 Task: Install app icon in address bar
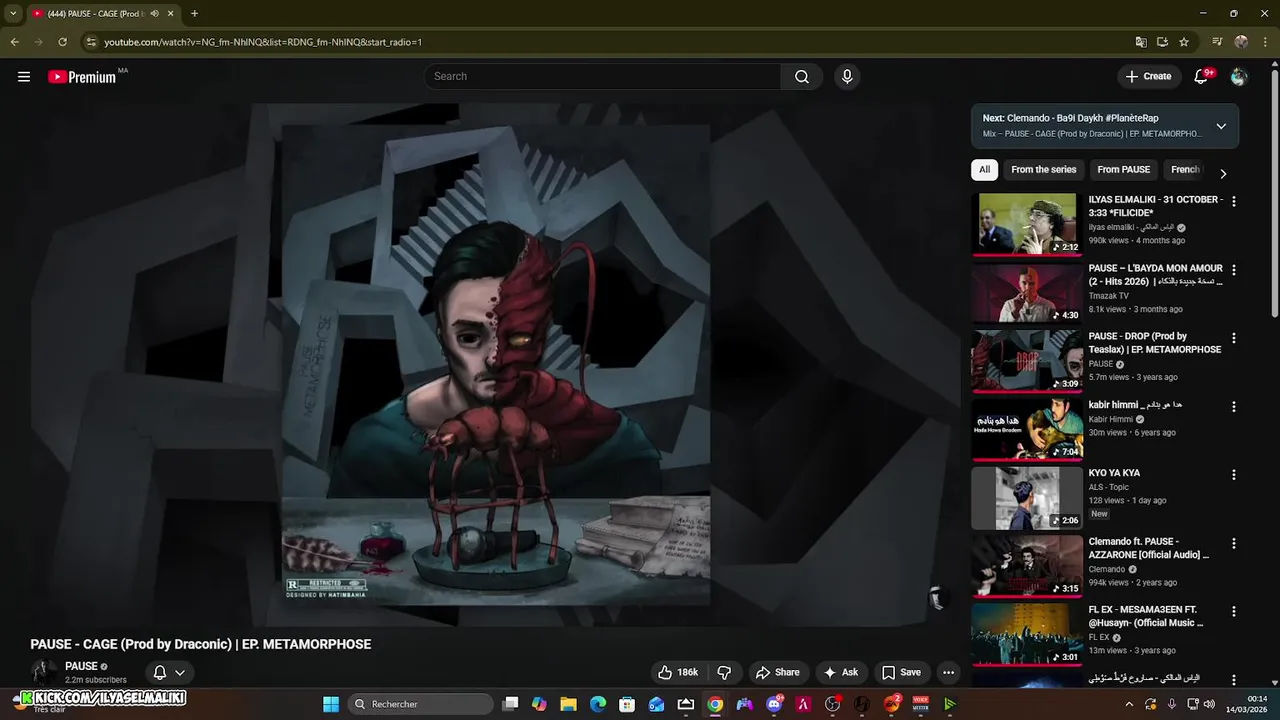click(x=1162, y=42)
